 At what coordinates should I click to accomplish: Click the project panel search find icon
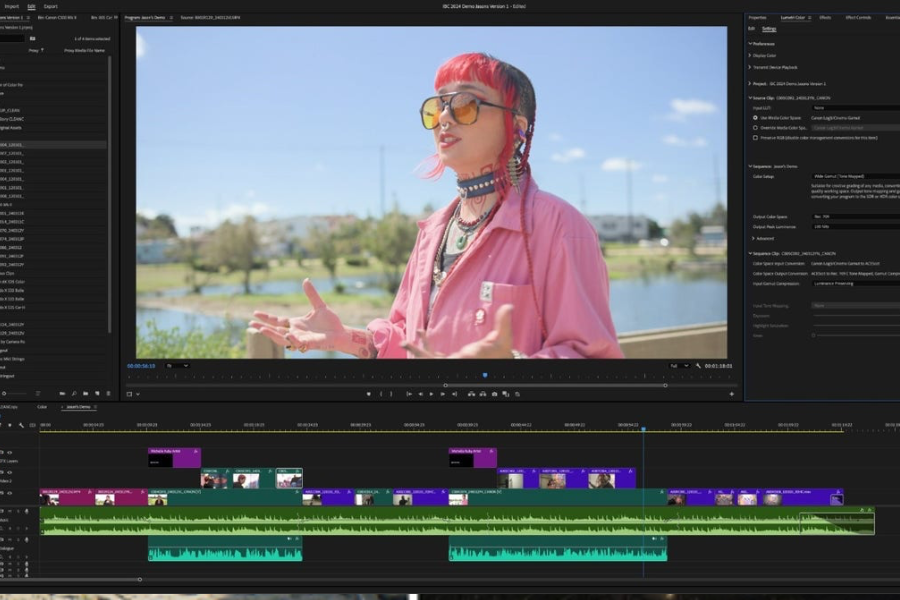(74, 393)
